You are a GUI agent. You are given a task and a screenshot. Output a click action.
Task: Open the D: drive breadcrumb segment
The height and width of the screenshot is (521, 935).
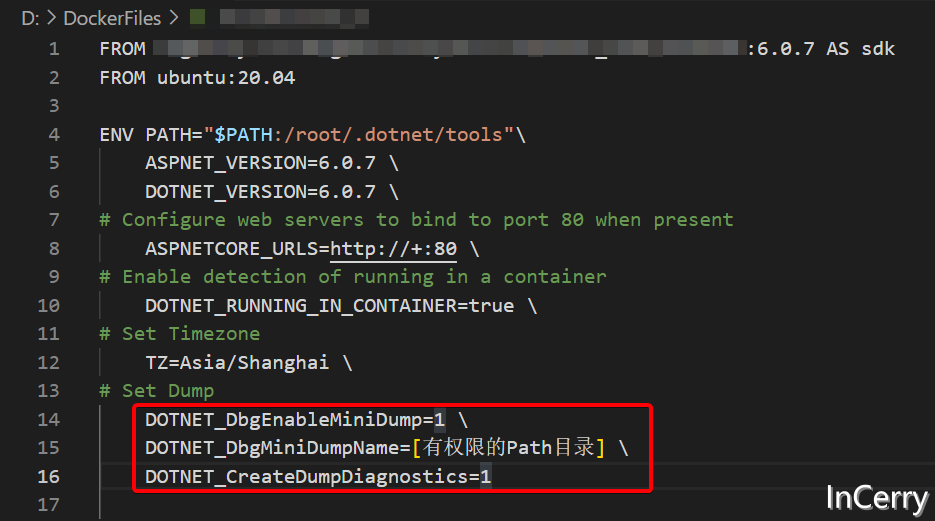30,18
